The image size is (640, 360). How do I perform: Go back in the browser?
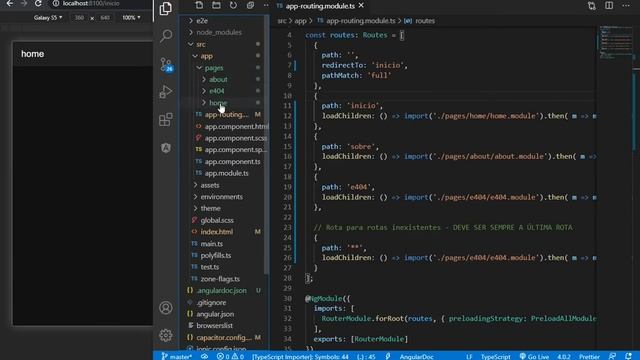9,3
